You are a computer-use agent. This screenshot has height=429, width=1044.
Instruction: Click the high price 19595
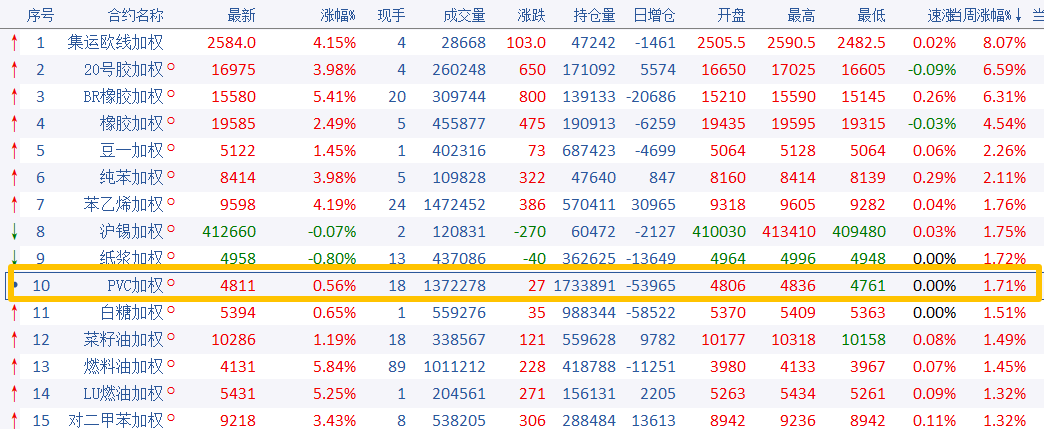click(794, 124)
